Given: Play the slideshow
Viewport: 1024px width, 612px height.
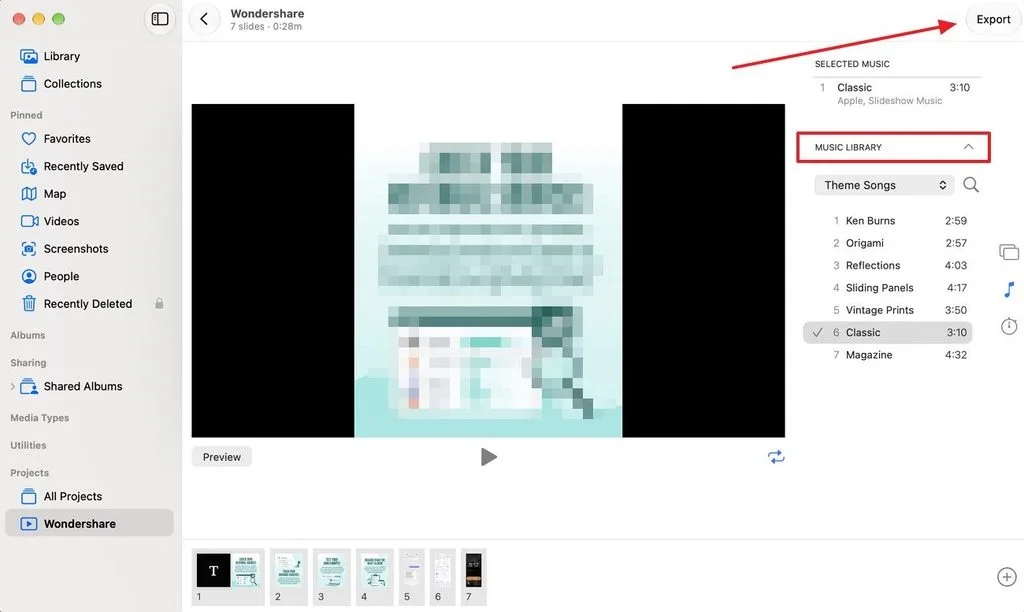Looking at the screenshot, I should 488,457.
